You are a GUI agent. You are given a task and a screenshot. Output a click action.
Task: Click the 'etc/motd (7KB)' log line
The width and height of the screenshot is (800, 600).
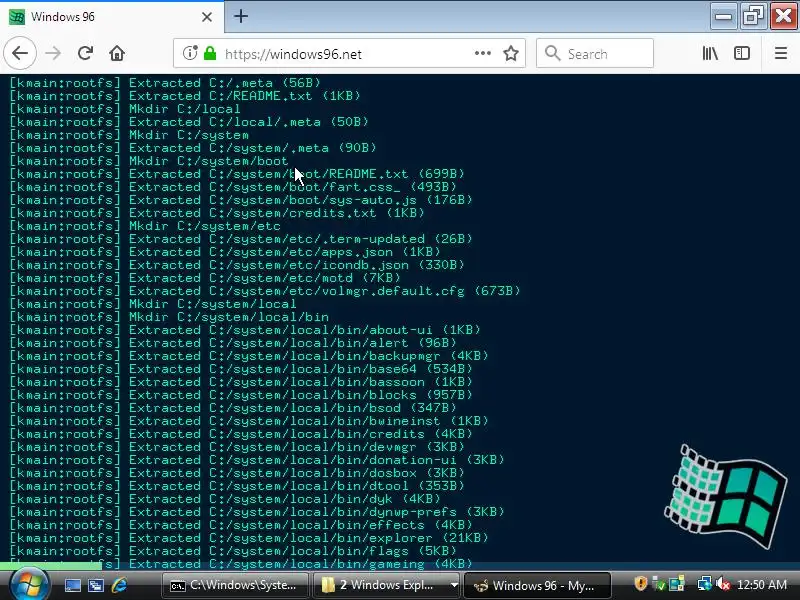pyautogui.click(x=205, y=278)
